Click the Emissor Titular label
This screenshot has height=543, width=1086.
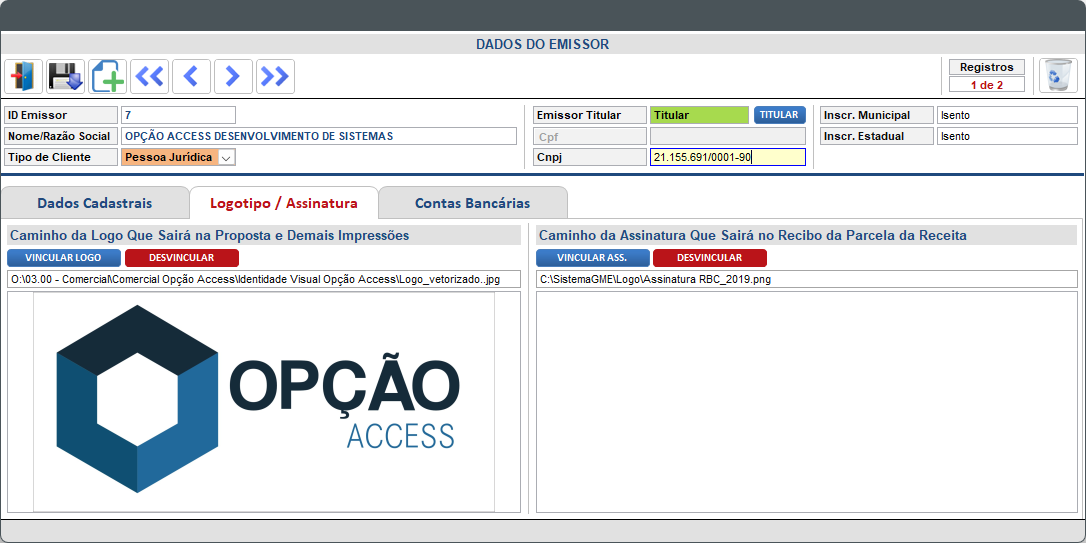[589, 115]
